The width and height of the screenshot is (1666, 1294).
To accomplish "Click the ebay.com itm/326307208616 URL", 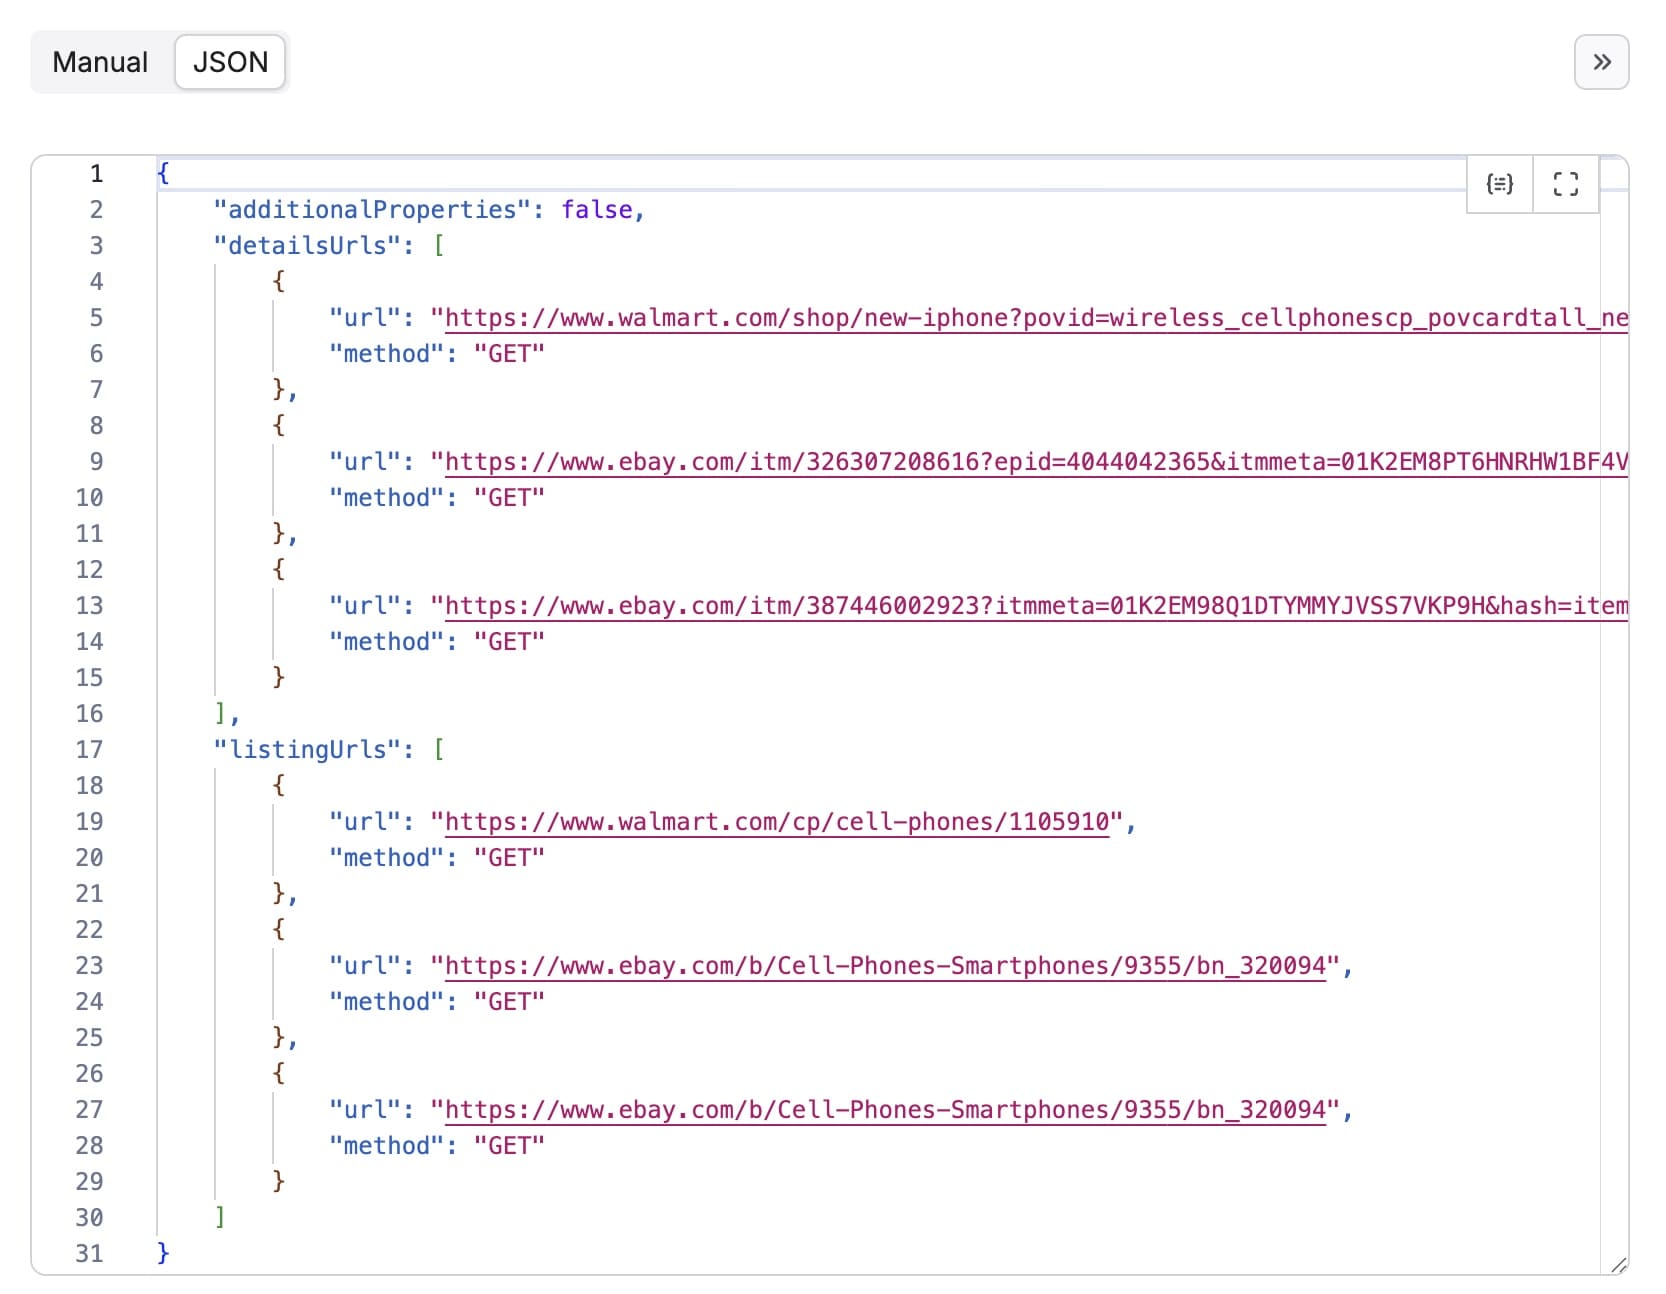I will [x=1036, y=462].
